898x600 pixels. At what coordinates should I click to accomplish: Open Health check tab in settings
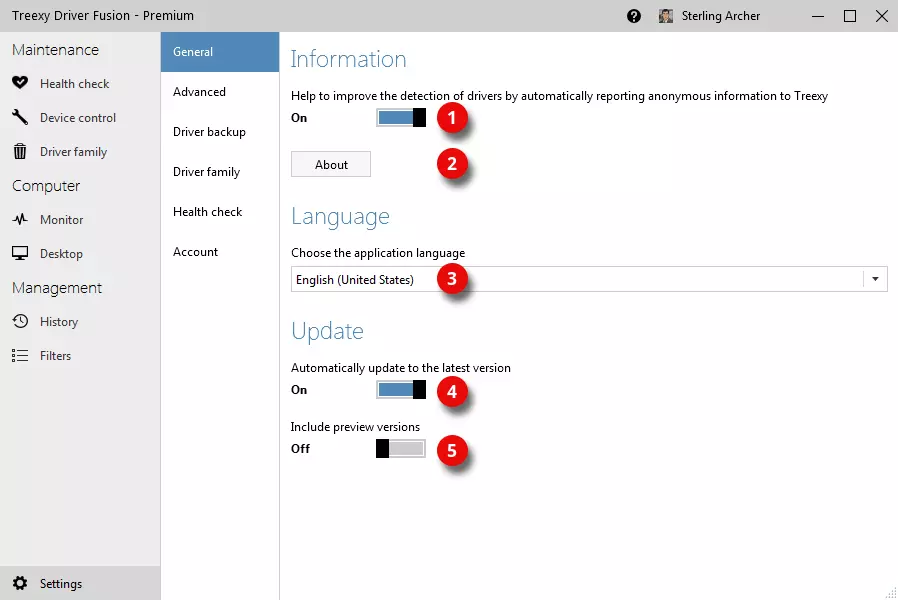pyautogui.click(x=220, y=212)
